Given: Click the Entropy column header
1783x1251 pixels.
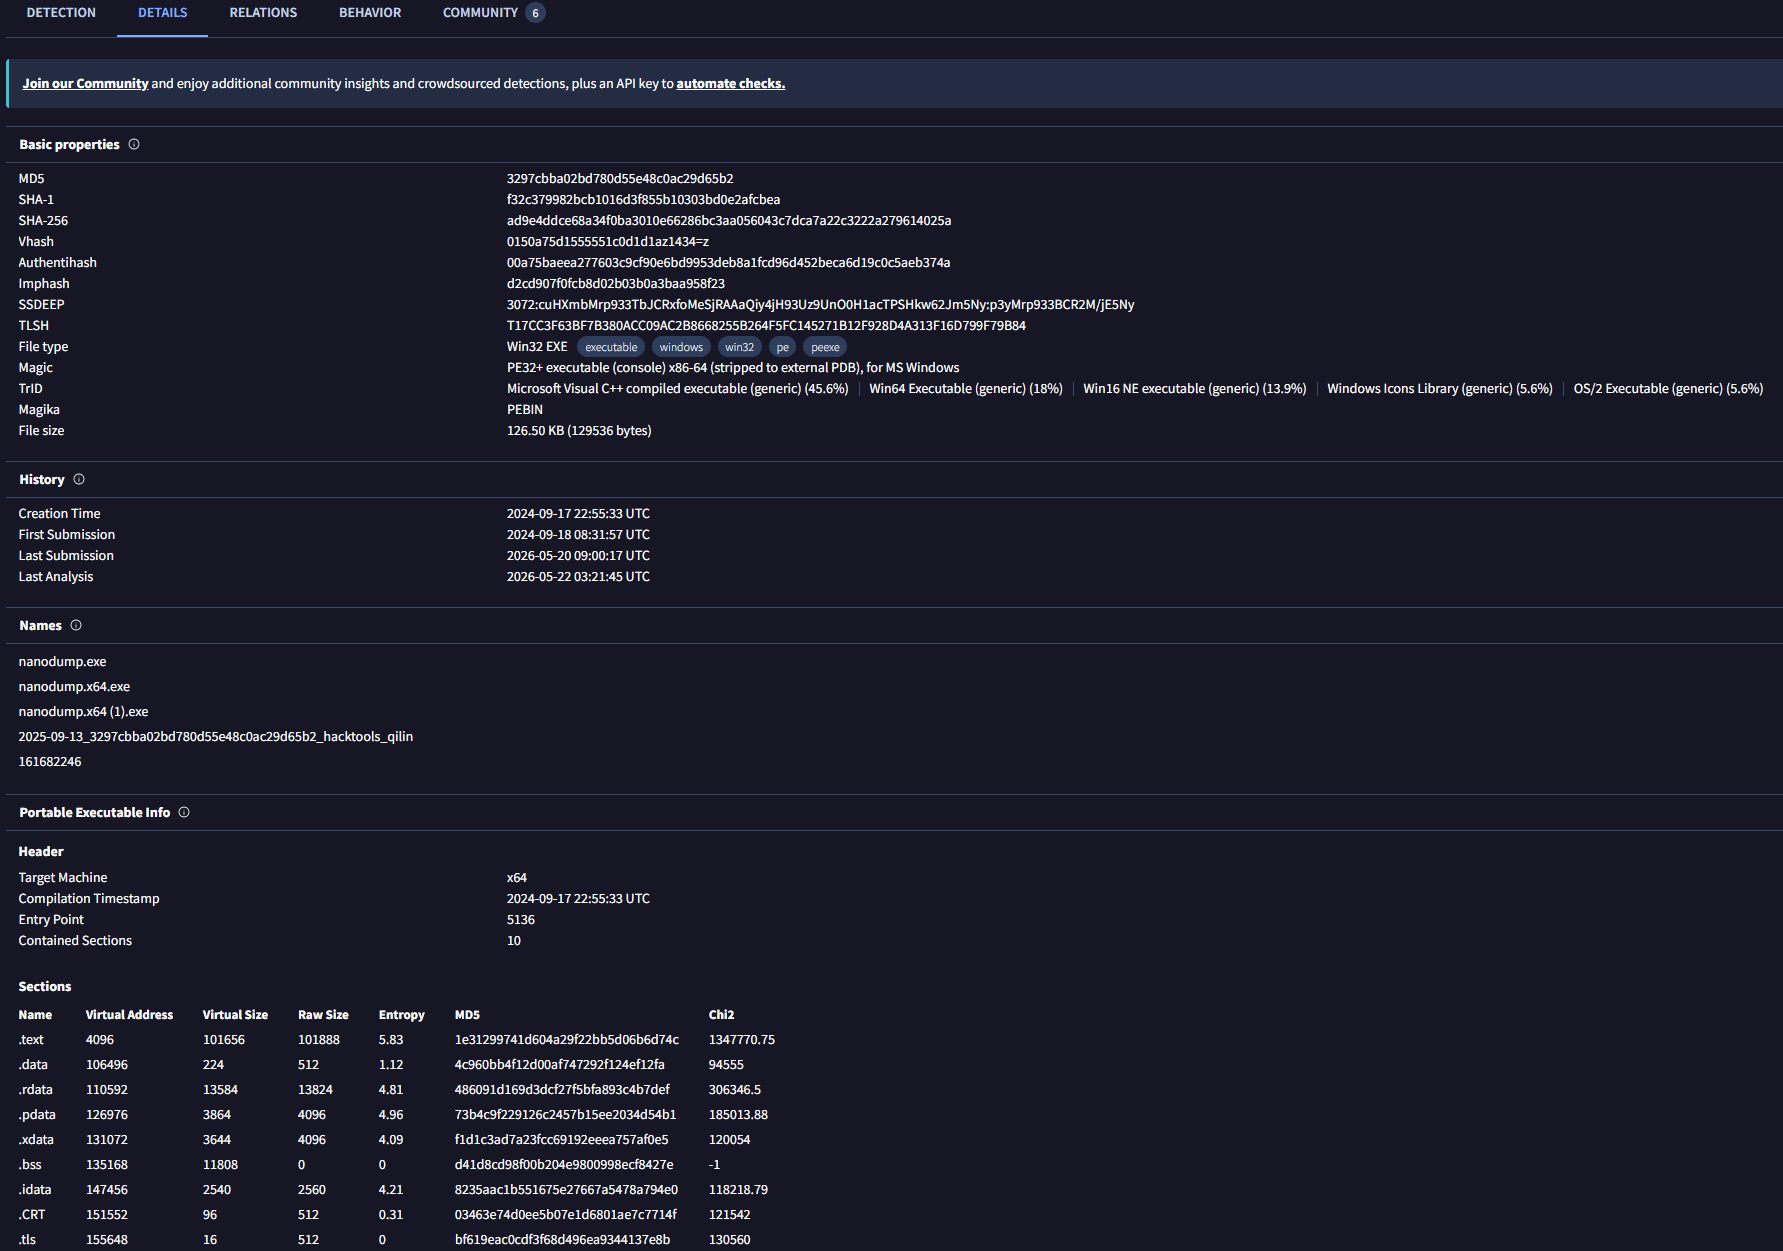Looking at the screenshot, I should pos(402,1015).
